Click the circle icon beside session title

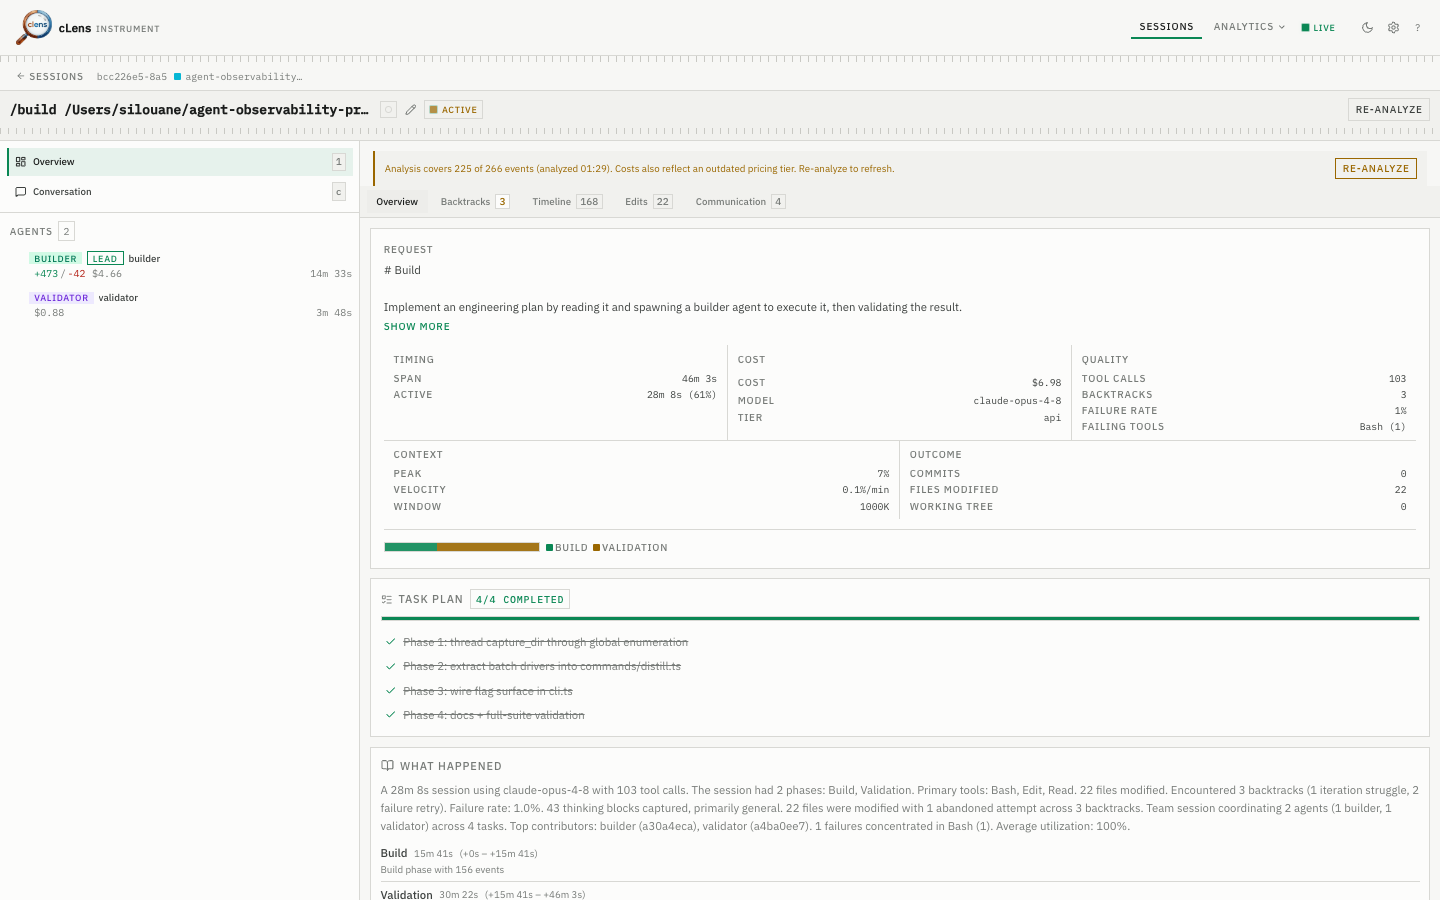pos(388,110)
